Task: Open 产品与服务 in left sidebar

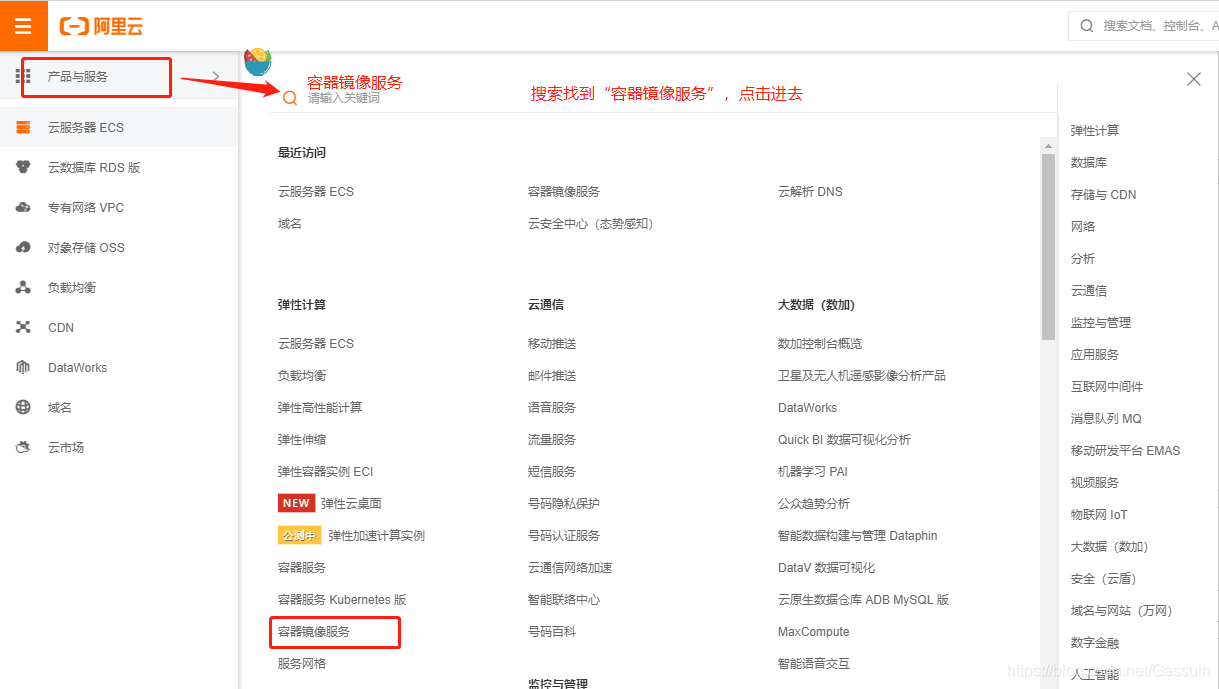Action: (78, 76)
